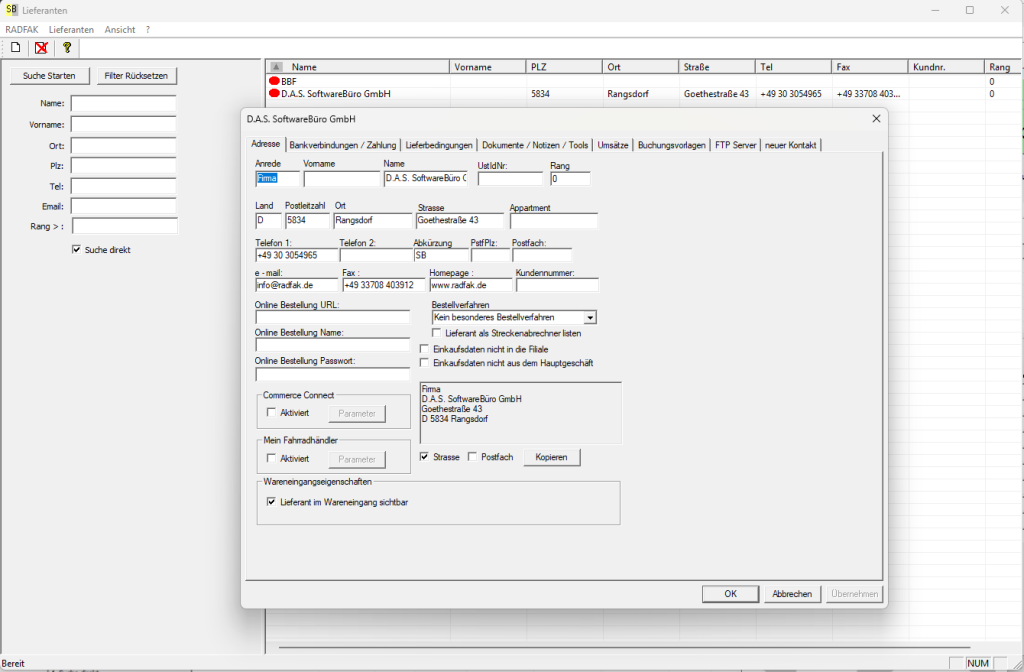Open the FTP Server tab
The image size is (1024, 672).
tap(736, 145)
